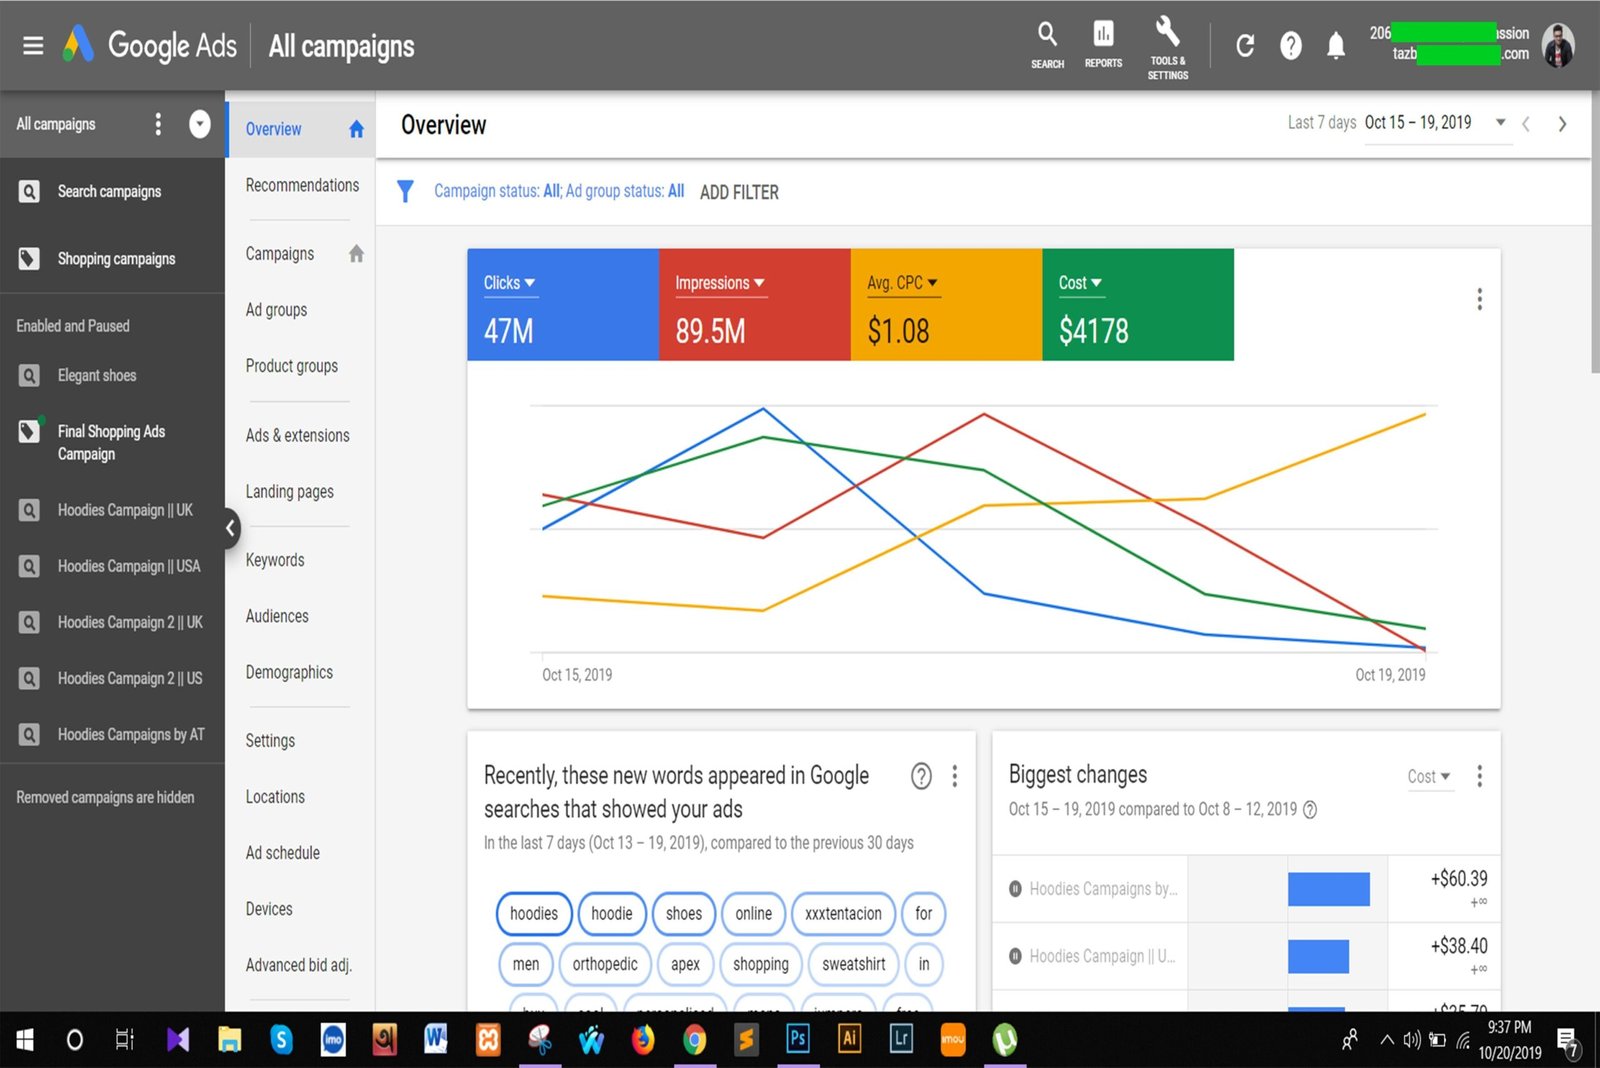Open Chrome from the Windows taskbar
Image resolution: width=1600 pixels, height=1068 pixels.
[694, 1040]
